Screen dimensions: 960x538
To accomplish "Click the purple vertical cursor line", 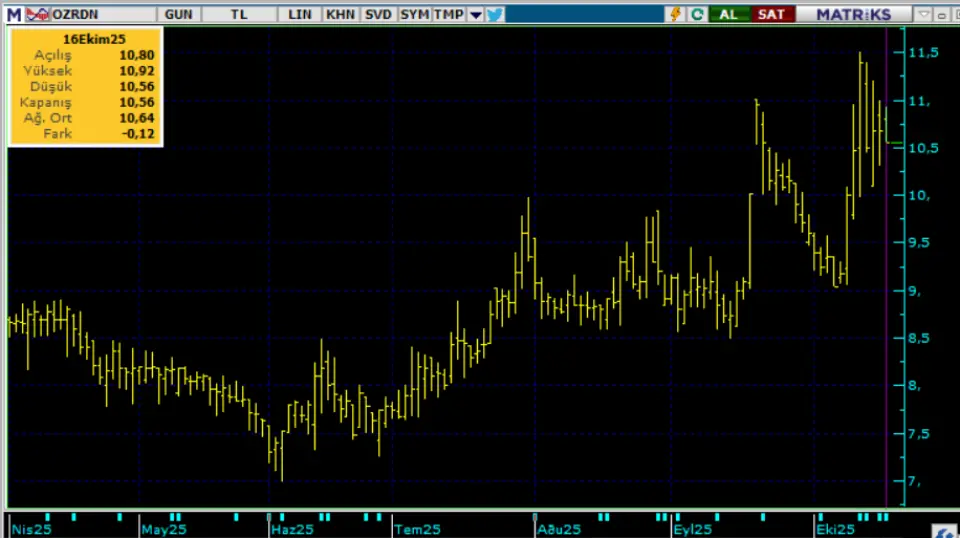I will tap(887, 300).
